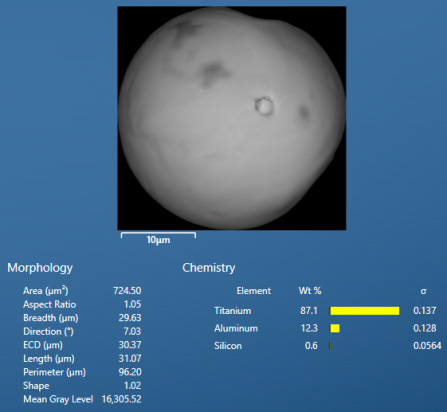447x412 pixels.
Task: Click the Aluminum yellow weight bar
Action: coord(335,328)
